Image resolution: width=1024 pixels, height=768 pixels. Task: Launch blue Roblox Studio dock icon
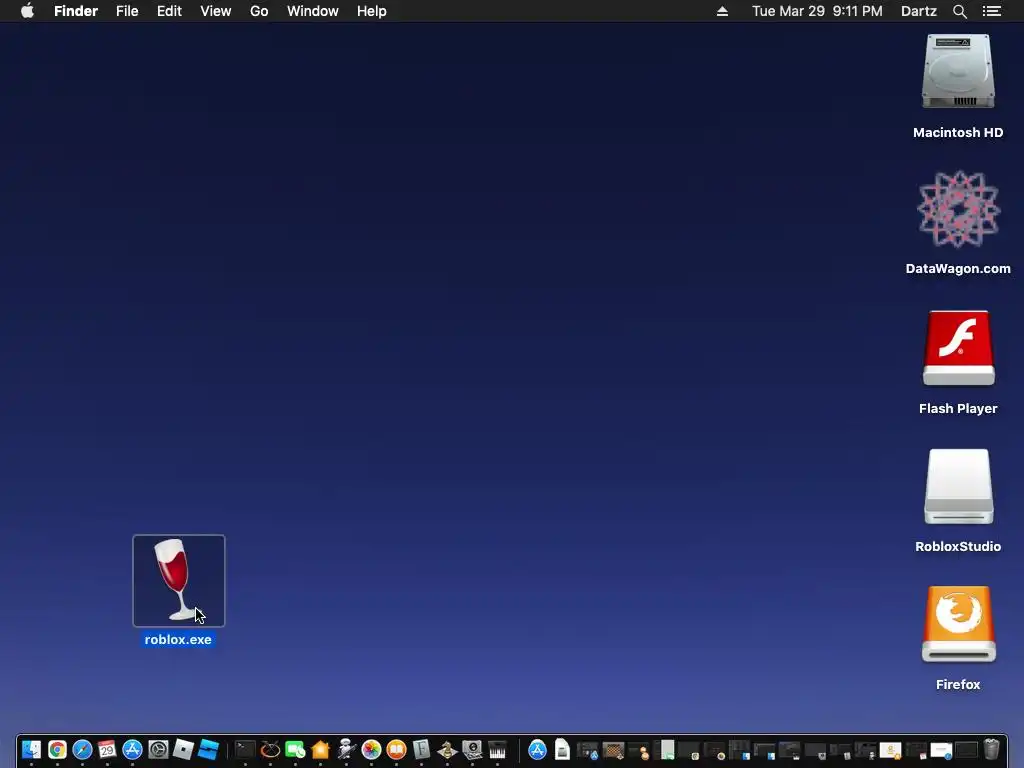click(x=208, y=749)
